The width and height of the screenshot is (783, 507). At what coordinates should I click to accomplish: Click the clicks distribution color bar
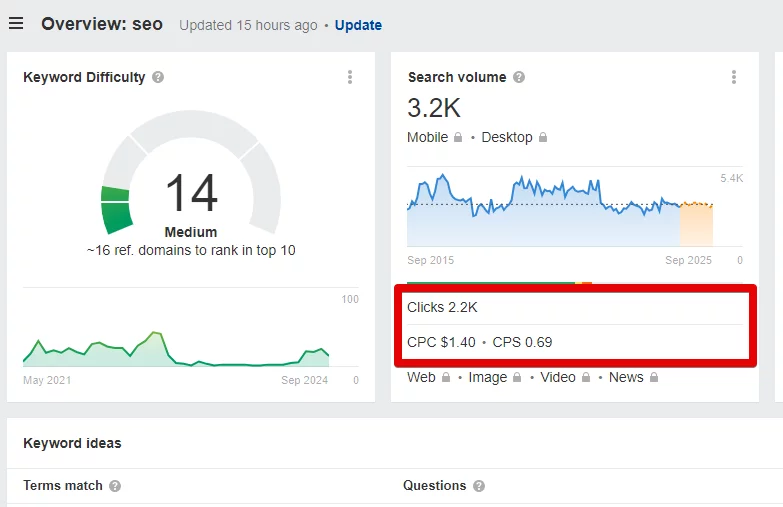(x=499, y=283)
